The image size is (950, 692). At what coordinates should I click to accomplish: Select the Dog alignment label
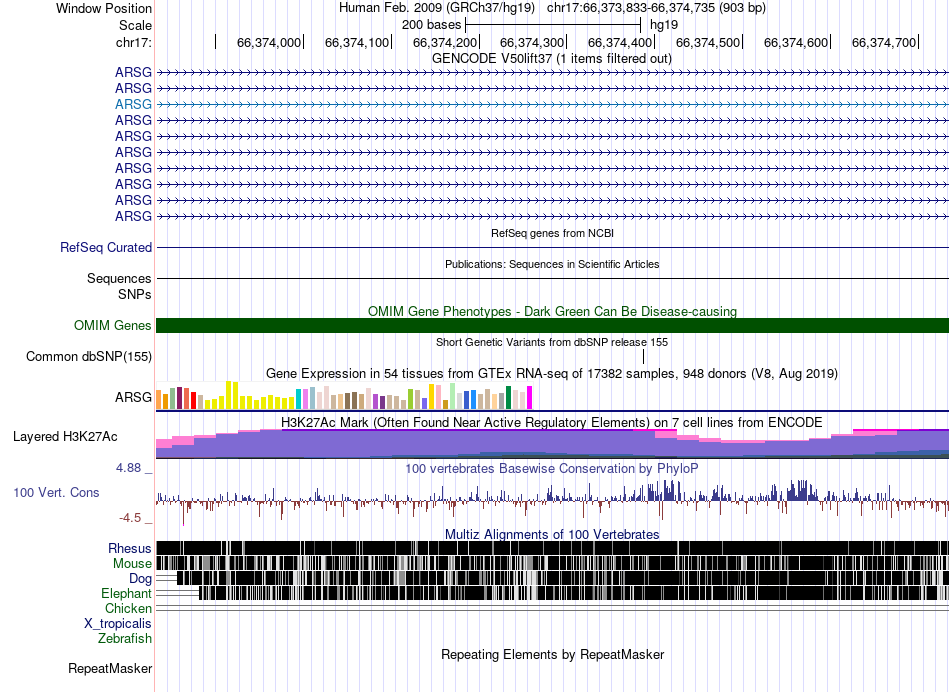141,579
